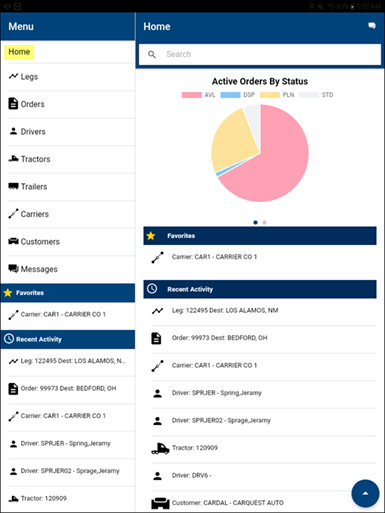The image size is (385, 513).
Task: Click the star icon in sidebar Favorites header
Action: (x=8, y=293)
